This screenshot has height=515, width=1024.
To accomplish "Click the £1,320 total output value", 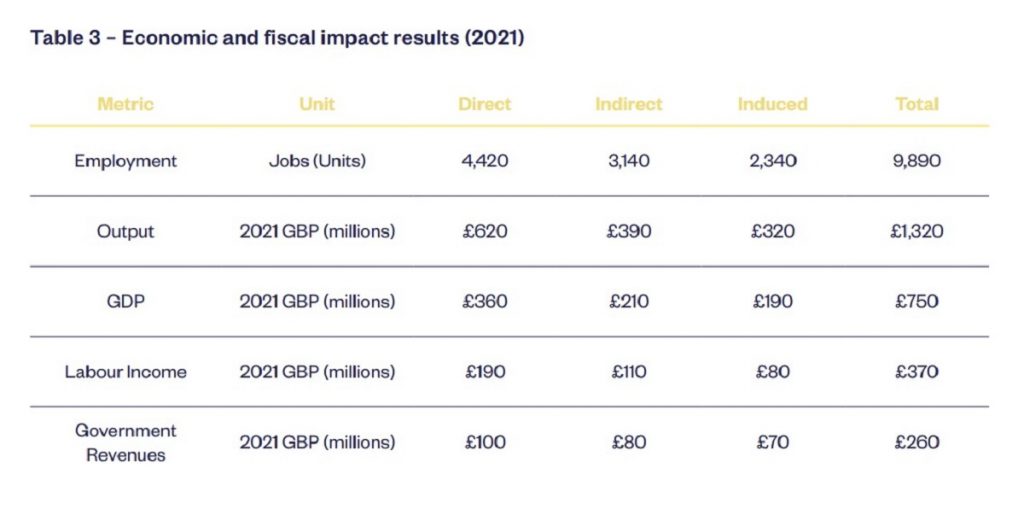I will pyautogui.click(x=917, y=232).
